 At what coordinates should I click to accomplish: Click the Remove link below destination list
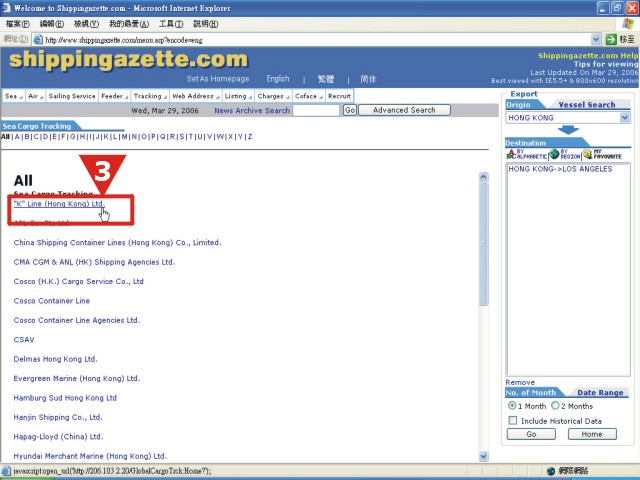pos(520,382)
